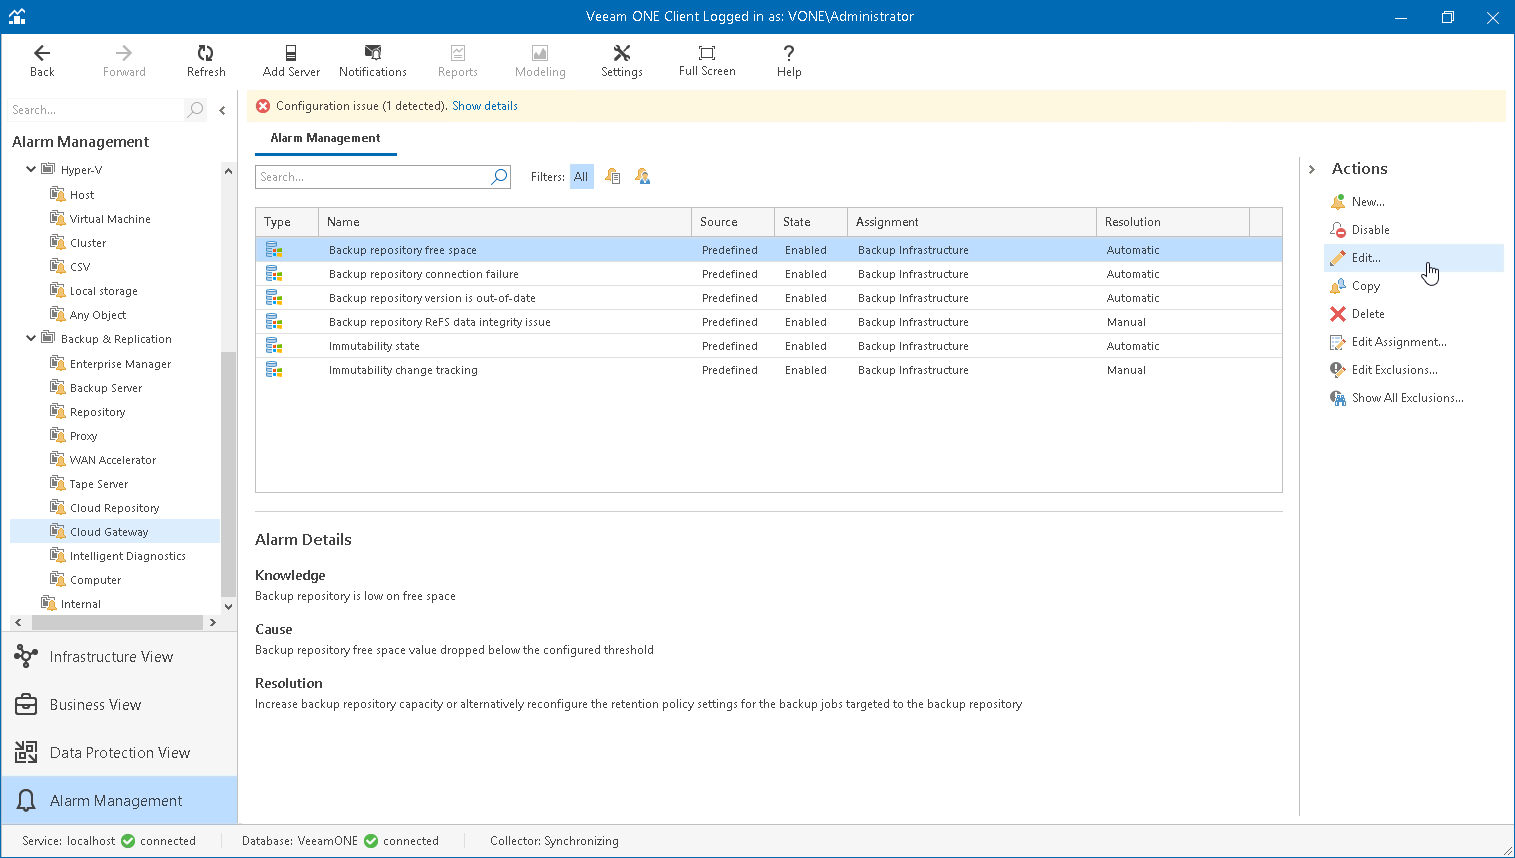Screen dimensions: 1515x858
Task: Toggle the custom alarms filter icon
Action: click(x=643, y=177)
